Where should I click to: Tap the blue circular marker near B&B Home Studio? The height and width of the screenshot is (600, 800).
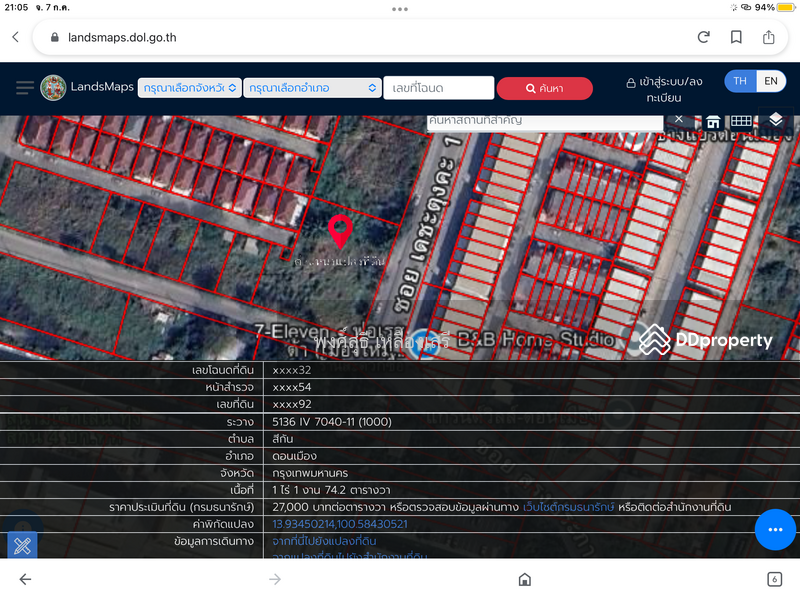pos(423,343)
